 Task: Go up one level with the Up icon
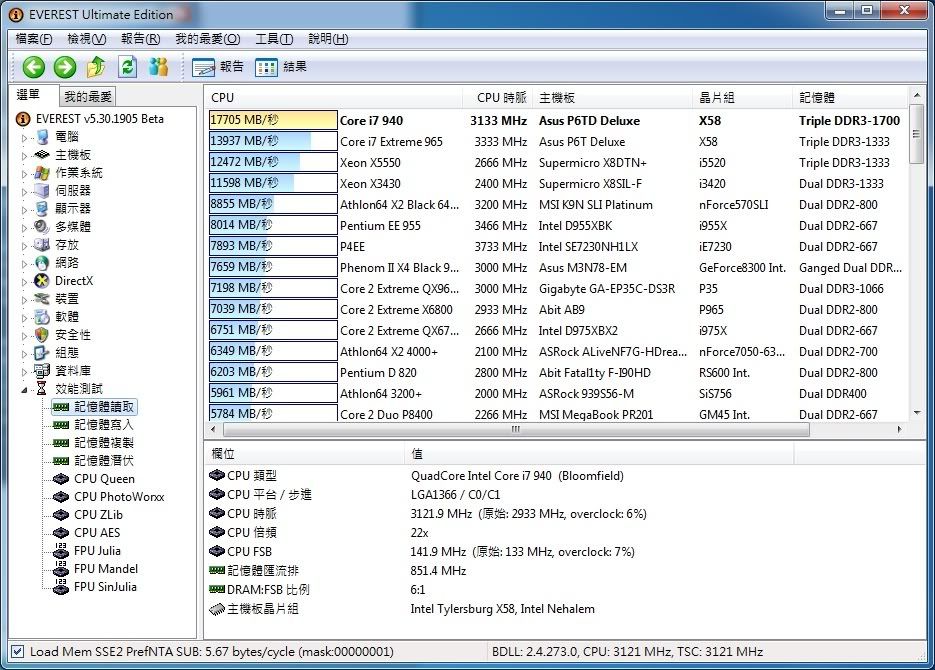point(96,67)
